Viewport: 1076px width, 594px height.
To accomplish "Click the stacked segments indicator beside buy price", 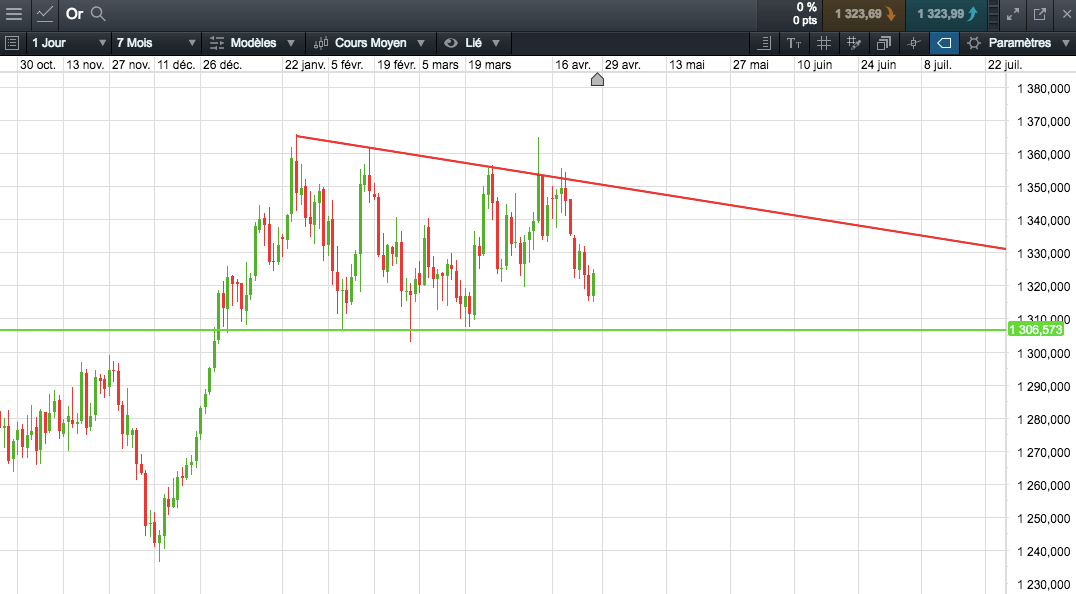I will 994,14.
